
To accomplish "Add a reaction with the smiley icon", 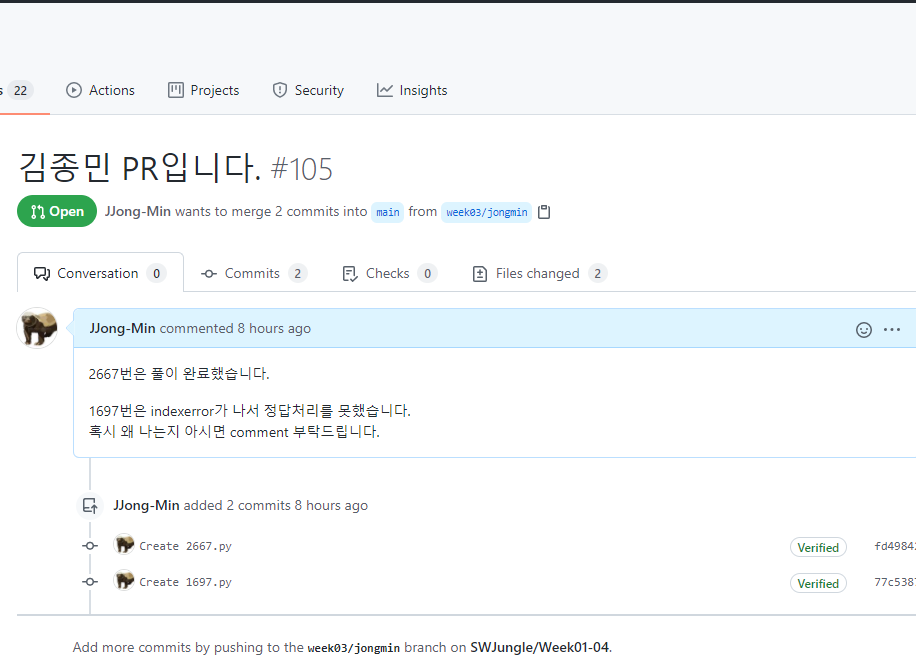I will pyautogui.click(x=863, y=330).
